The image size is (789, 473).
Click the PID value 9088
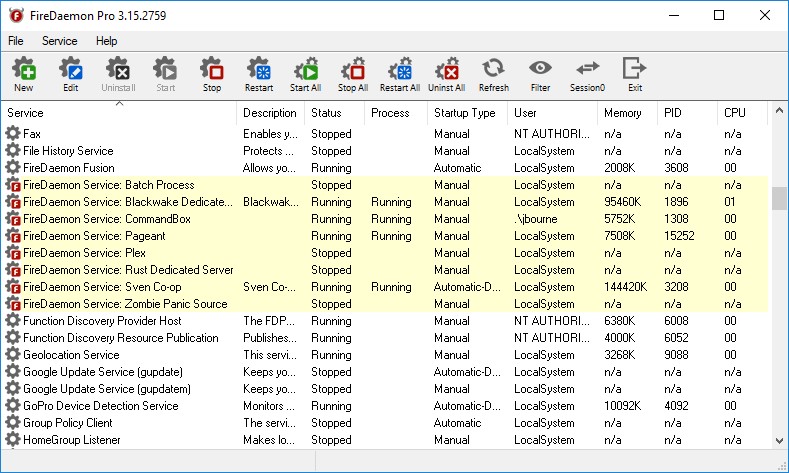(x=676, y=354)
